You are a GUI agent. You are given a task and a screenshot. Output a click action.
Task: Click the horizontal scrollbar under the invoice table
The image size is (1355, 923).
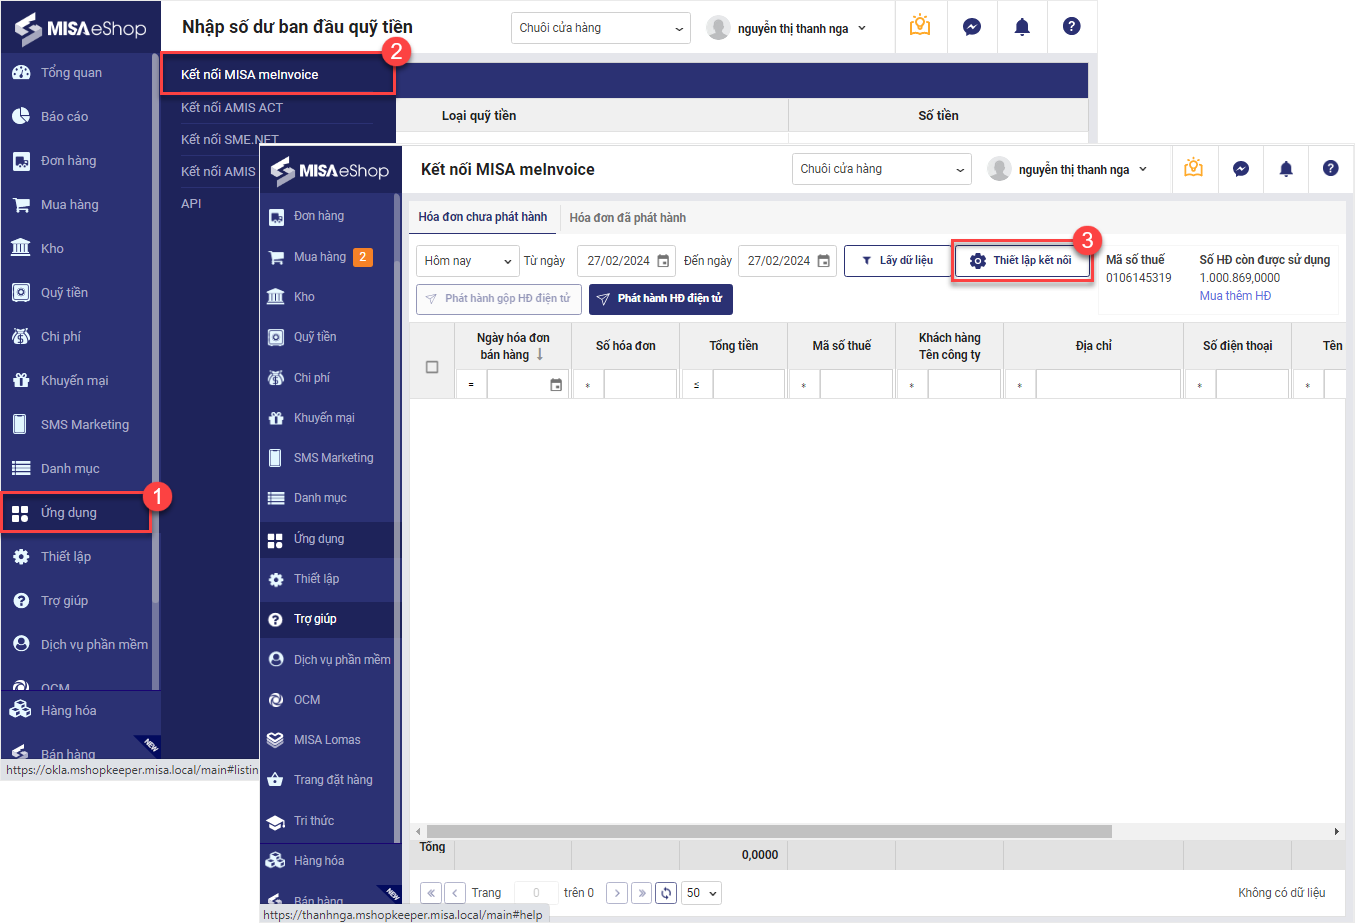(769, 832)
